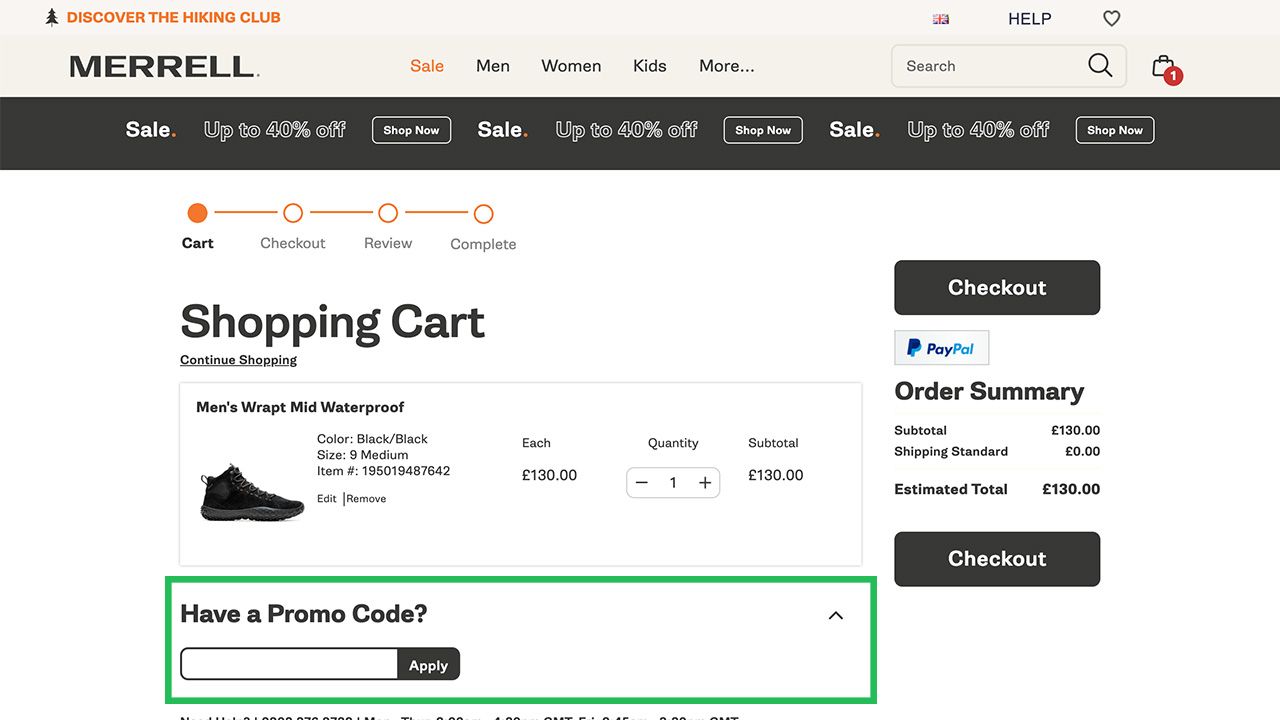Click the HELP link

coord(1030,19)
